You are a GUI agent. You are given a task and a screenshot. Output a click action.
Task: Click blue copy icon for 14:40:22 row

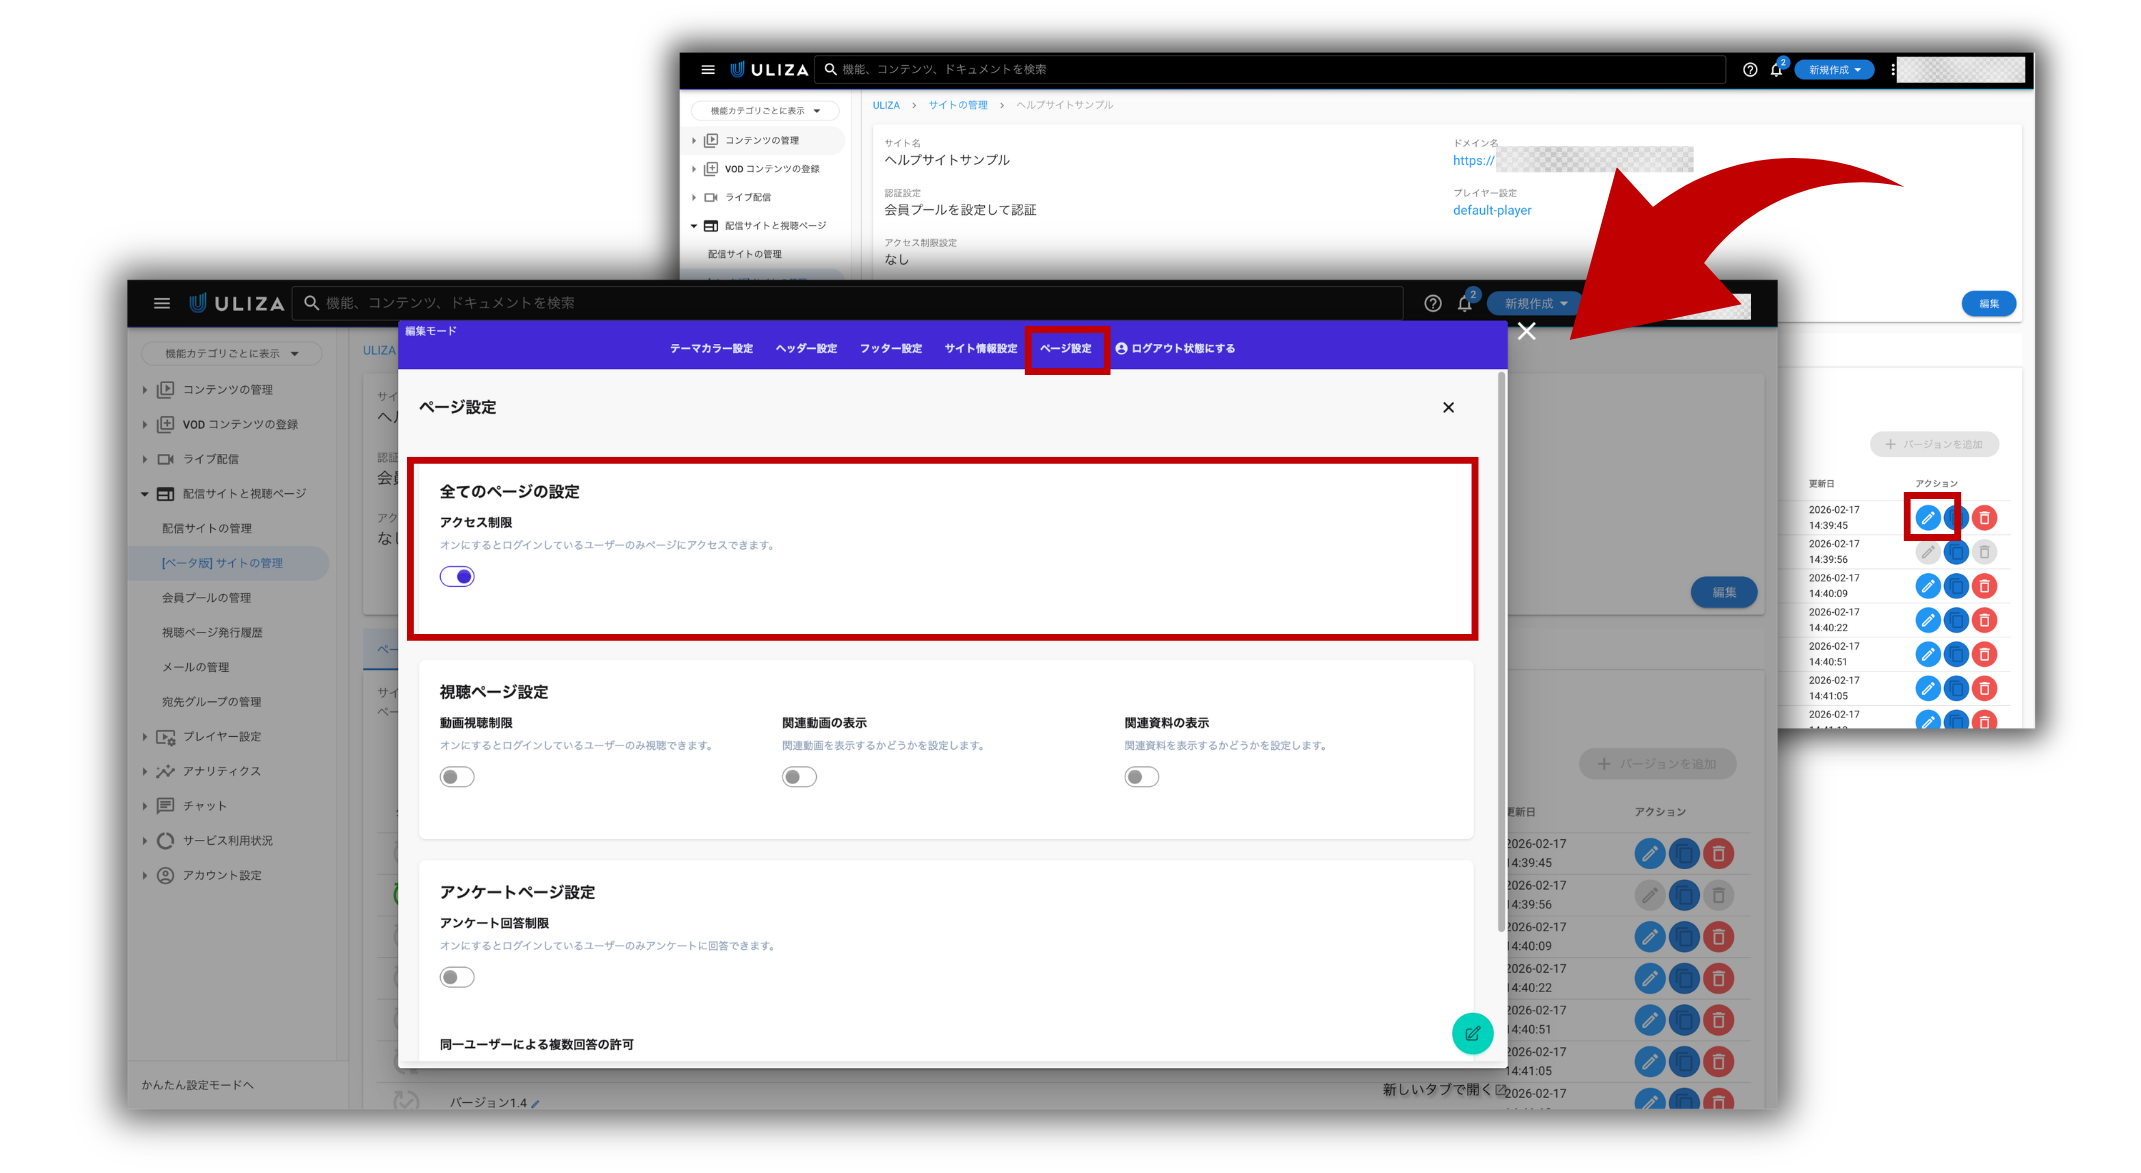click(1683, 979)
